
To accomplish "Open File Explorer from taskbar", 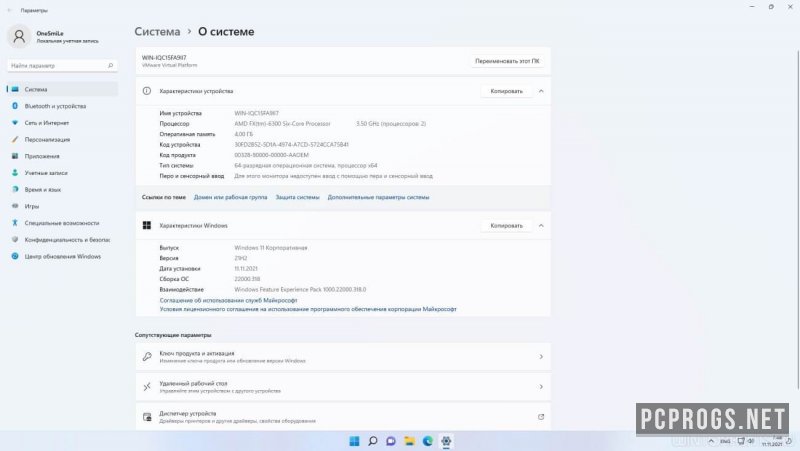I will click(x=409, y=441).
